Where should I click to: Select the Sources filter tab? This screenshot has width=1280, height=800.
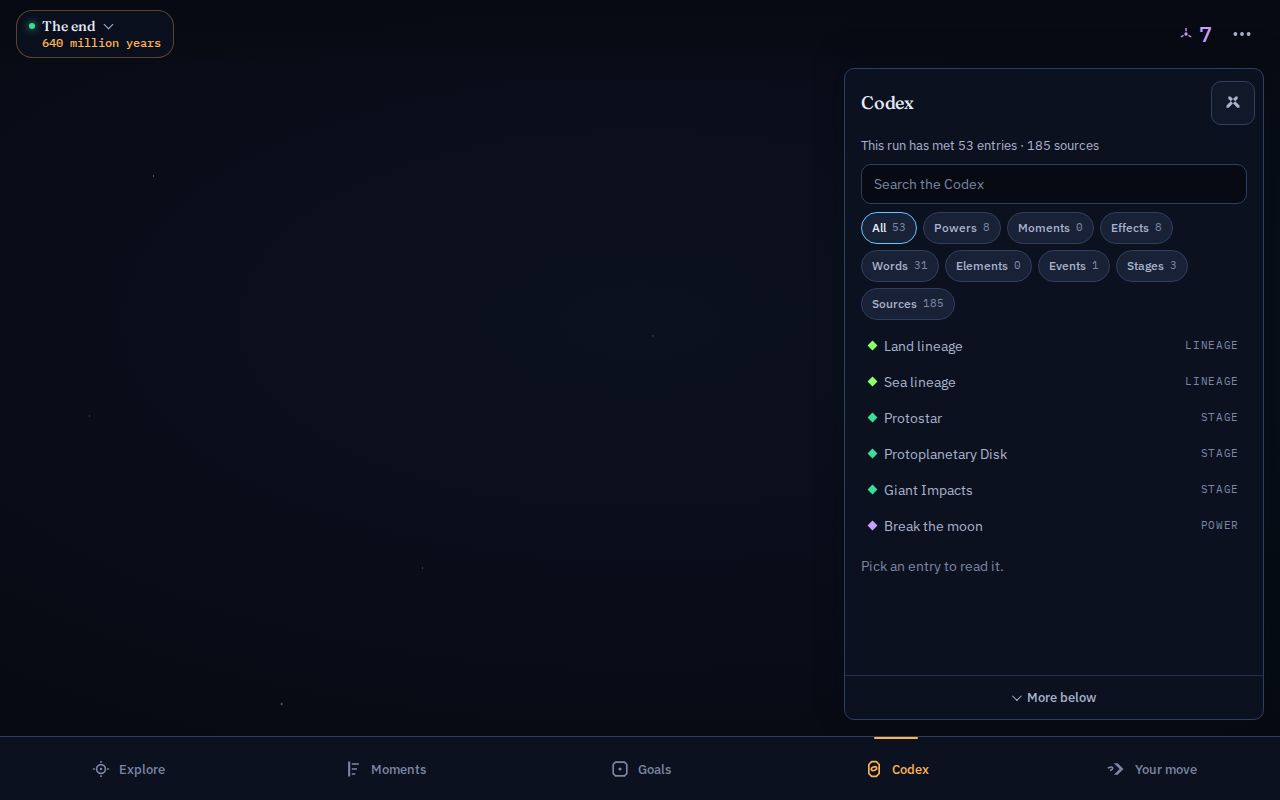pos(908,304)
